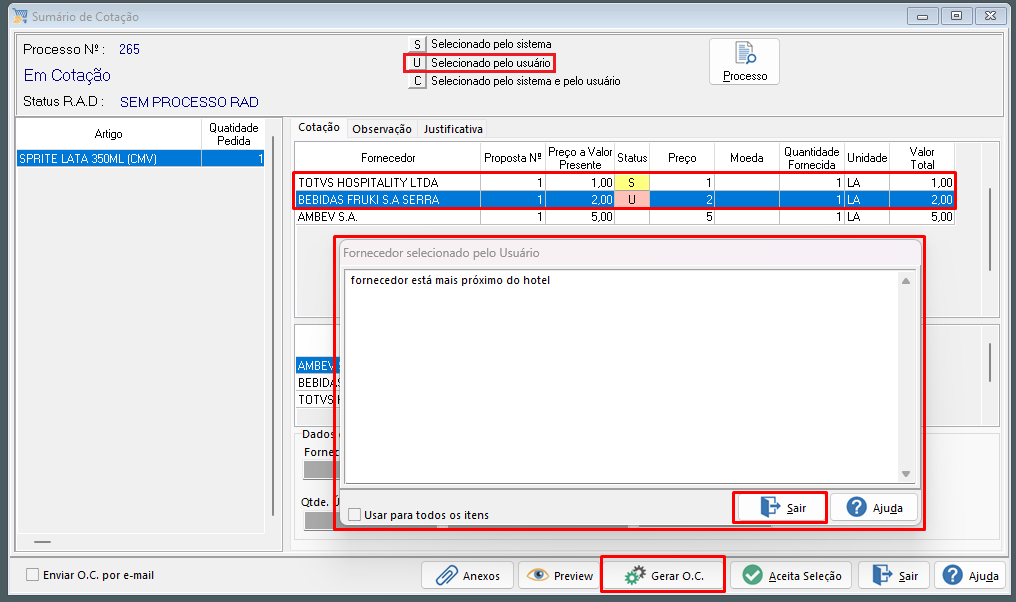1016x602 pixels.
Task: Click the Fornecedor column header
Action: [x=387, y=157]
